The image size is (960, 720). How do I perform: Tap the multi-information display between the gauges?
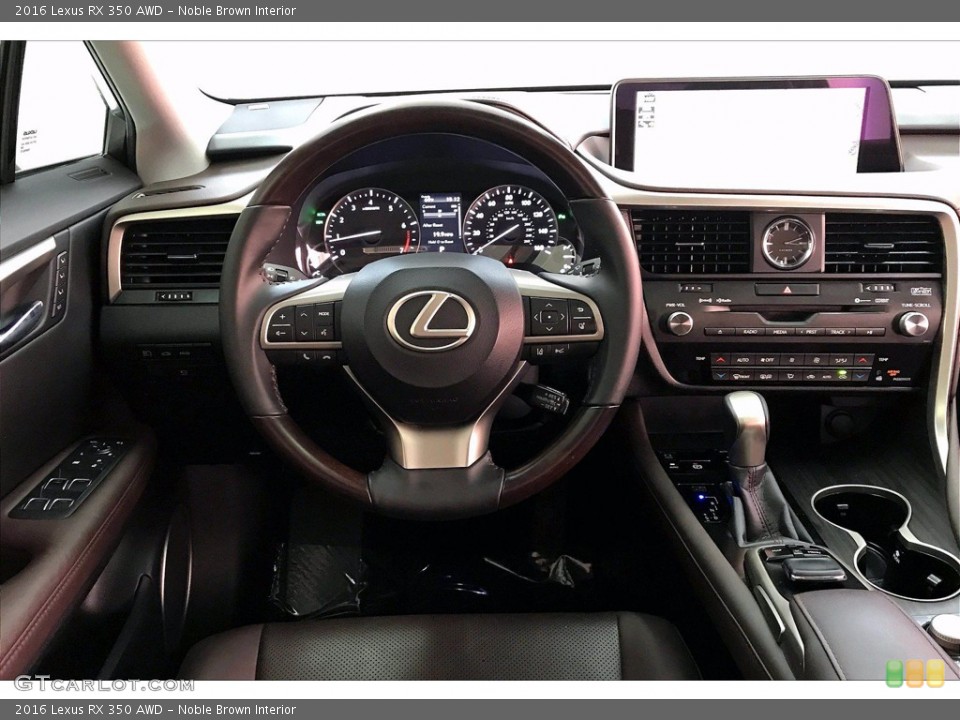tap(441, 222)
